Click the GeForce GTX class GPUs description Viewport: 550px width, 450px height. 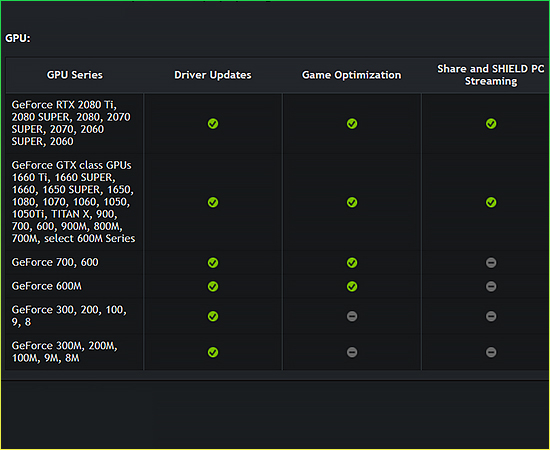pos(73,202)
